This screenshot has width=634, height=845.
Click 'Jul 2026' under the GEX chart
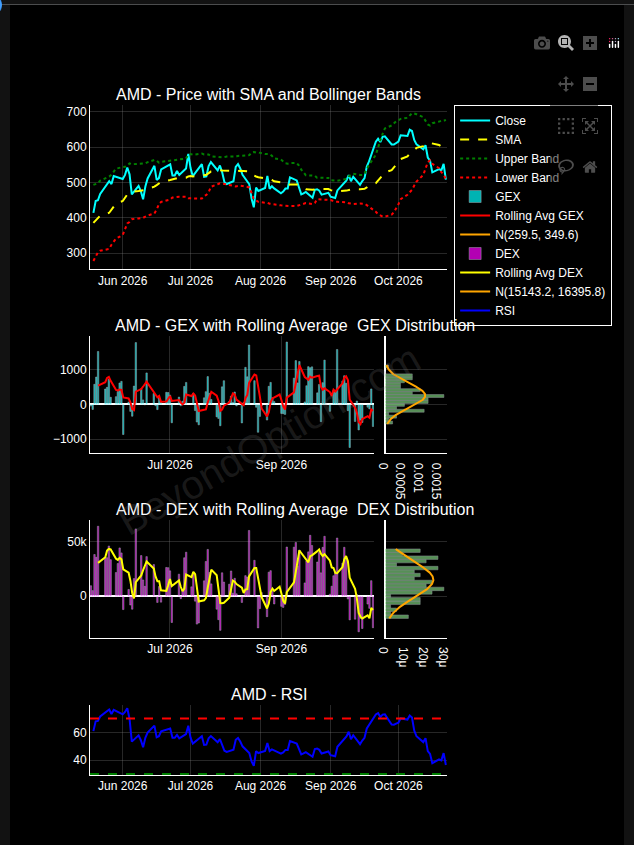[x=170, y=465]
